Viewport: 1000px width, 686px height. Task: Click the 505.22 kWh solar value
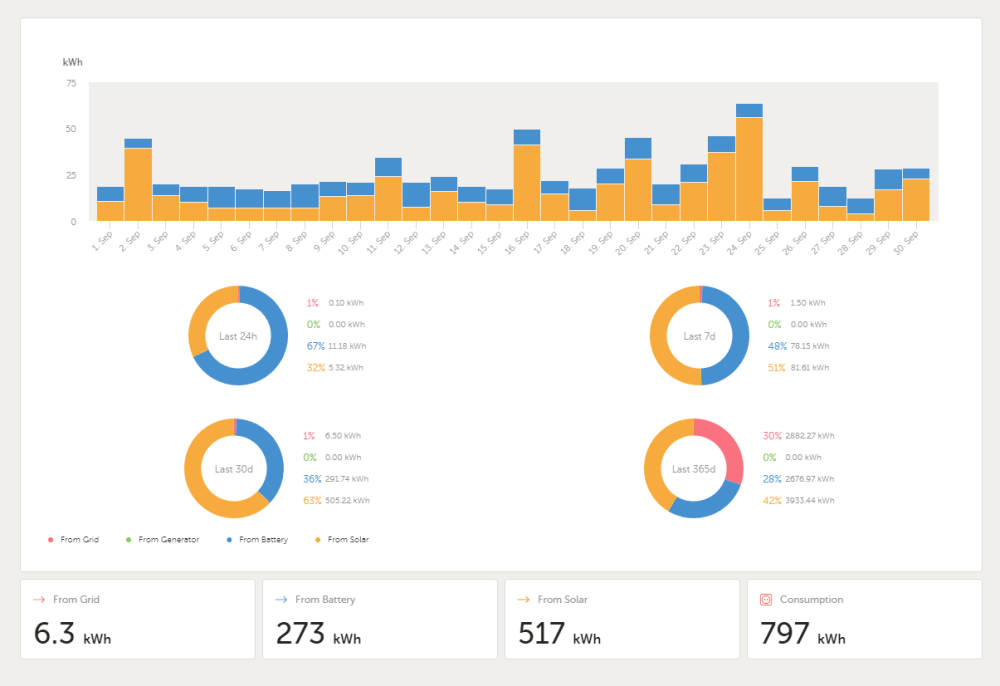coord(347,500)
